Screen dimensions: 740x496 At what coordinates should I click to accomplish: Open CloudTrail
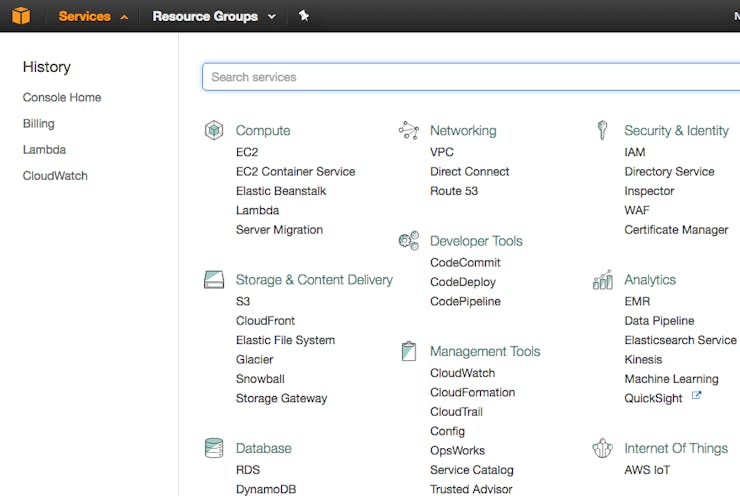pyautogui.click(x=456, y=412)
